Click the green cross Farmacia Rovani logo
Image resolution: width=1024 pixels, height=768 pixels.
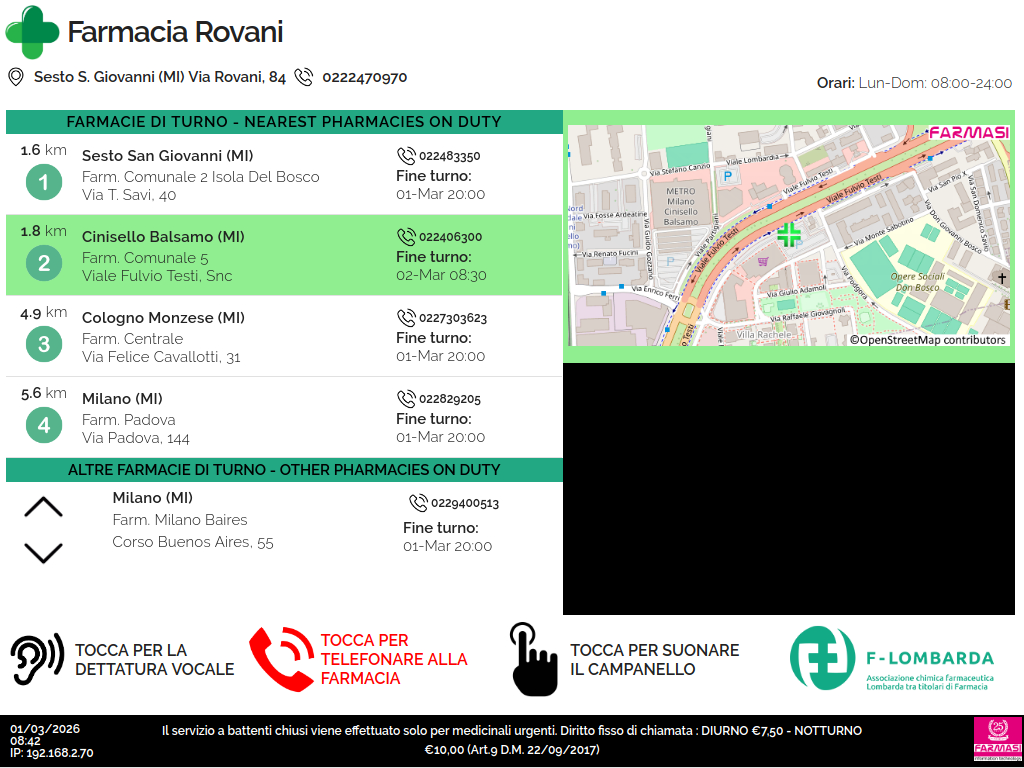coord(32,32)
